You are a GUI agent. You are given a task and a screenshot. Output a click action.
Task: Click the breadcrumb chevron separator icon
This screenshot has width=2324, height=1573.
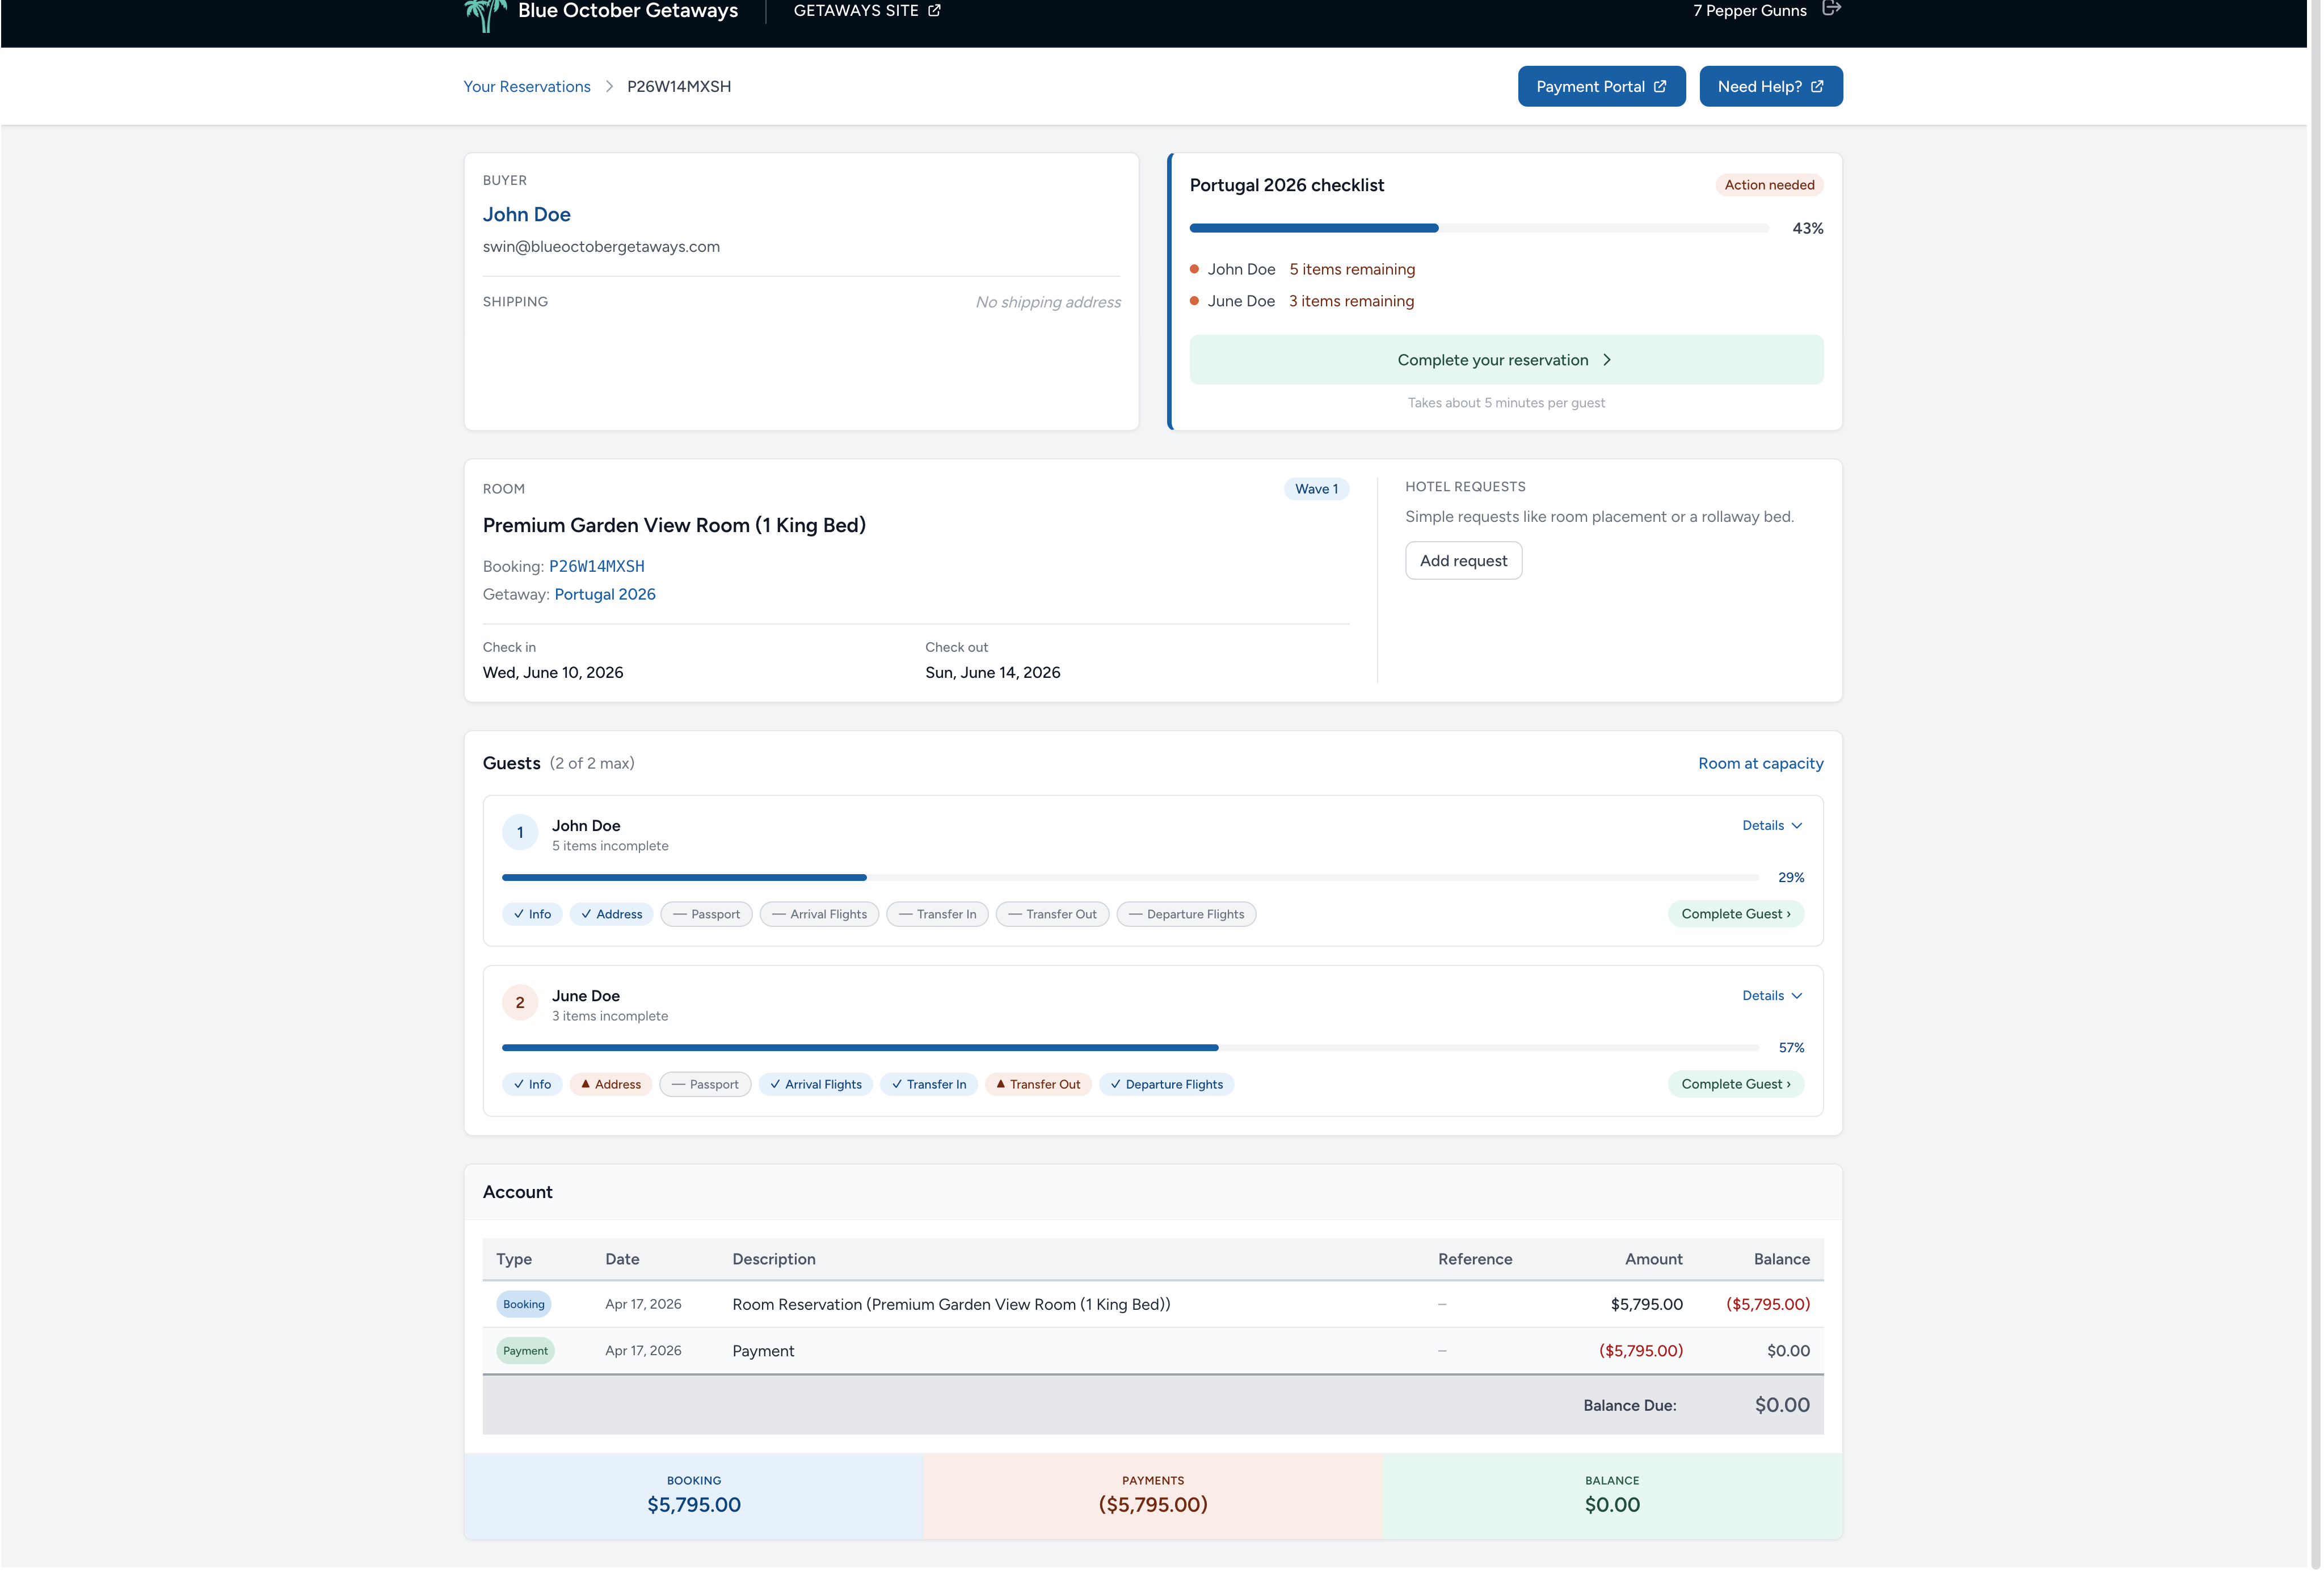pyautogui.click(x=609, y=86)
